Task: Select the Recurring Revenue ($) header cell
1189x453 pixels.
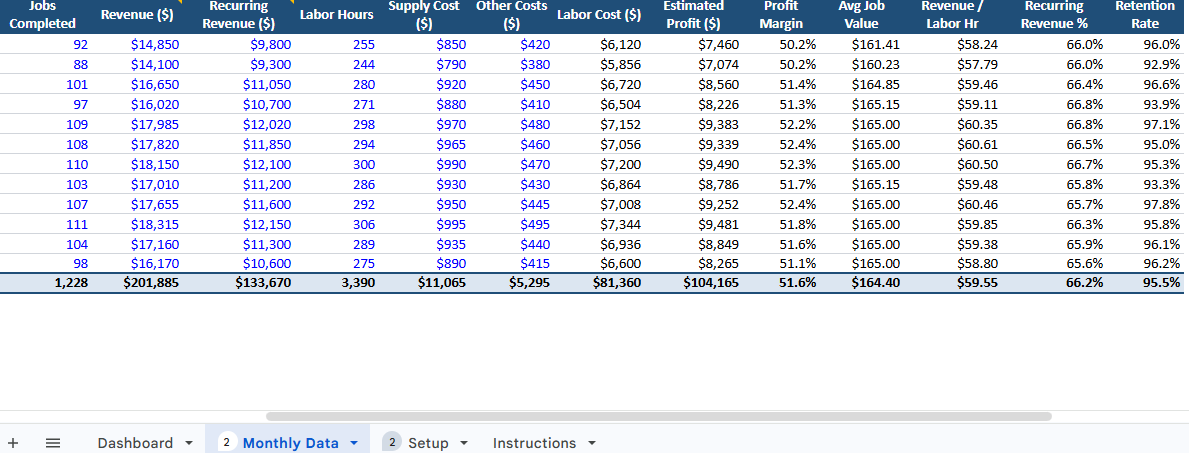Action: (238, 17)
